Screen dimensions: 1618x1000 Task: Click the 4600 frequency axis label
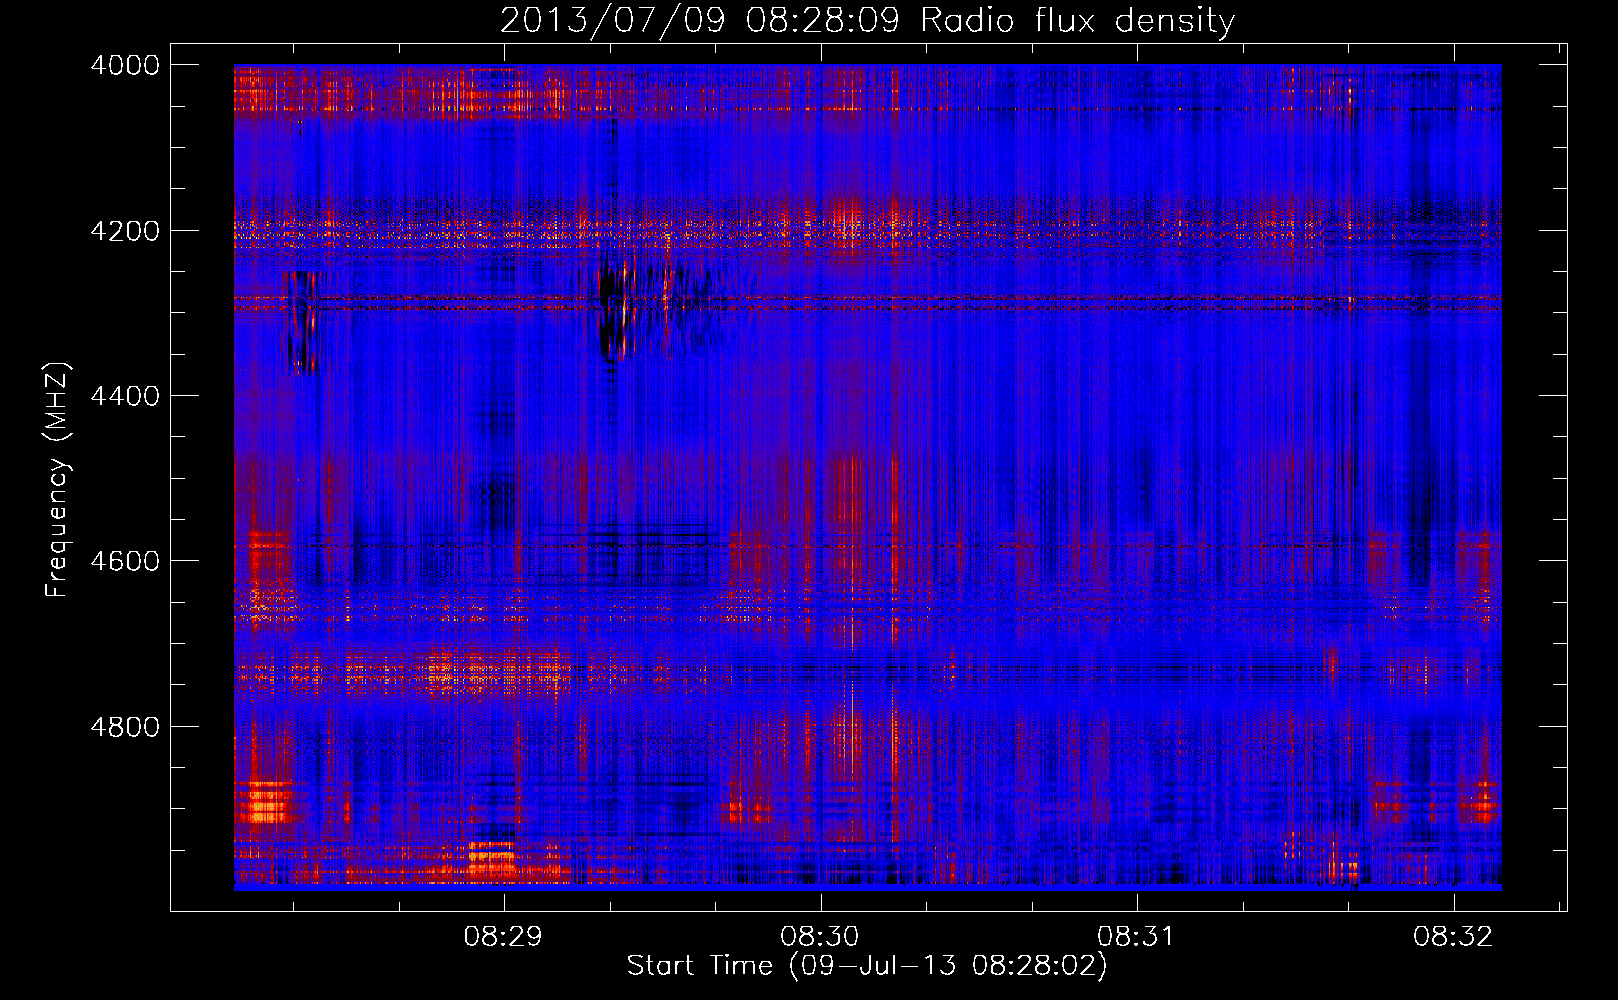coord(125,561)
